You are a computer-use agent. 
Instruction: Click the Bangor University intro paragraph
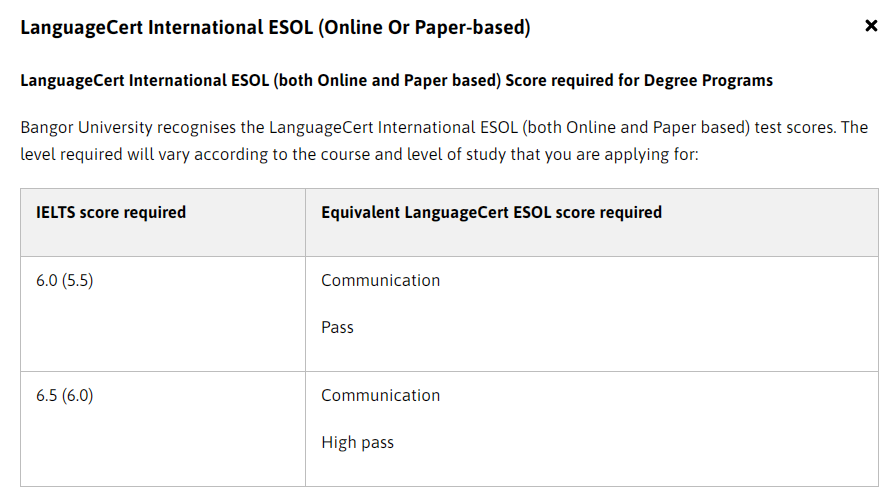coord(444,141)
